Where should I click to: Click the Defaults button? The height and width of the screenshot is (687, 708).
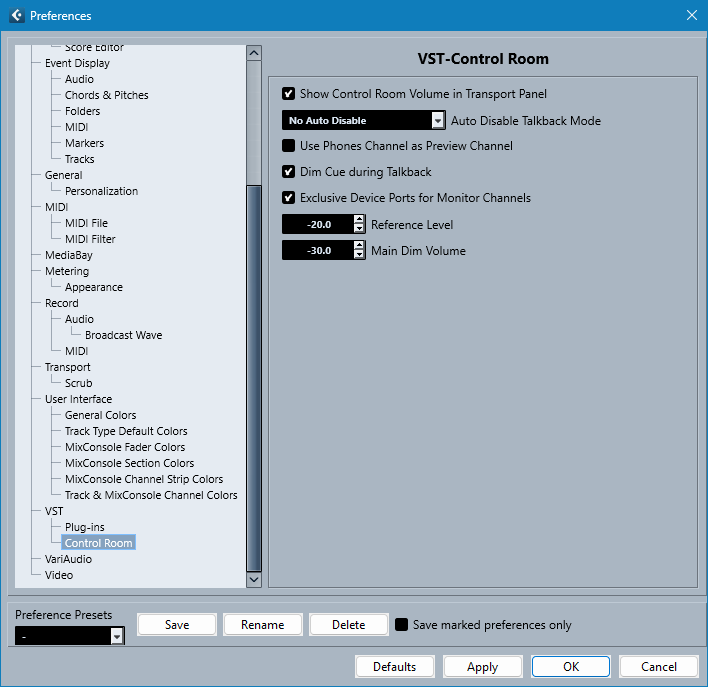395,667
